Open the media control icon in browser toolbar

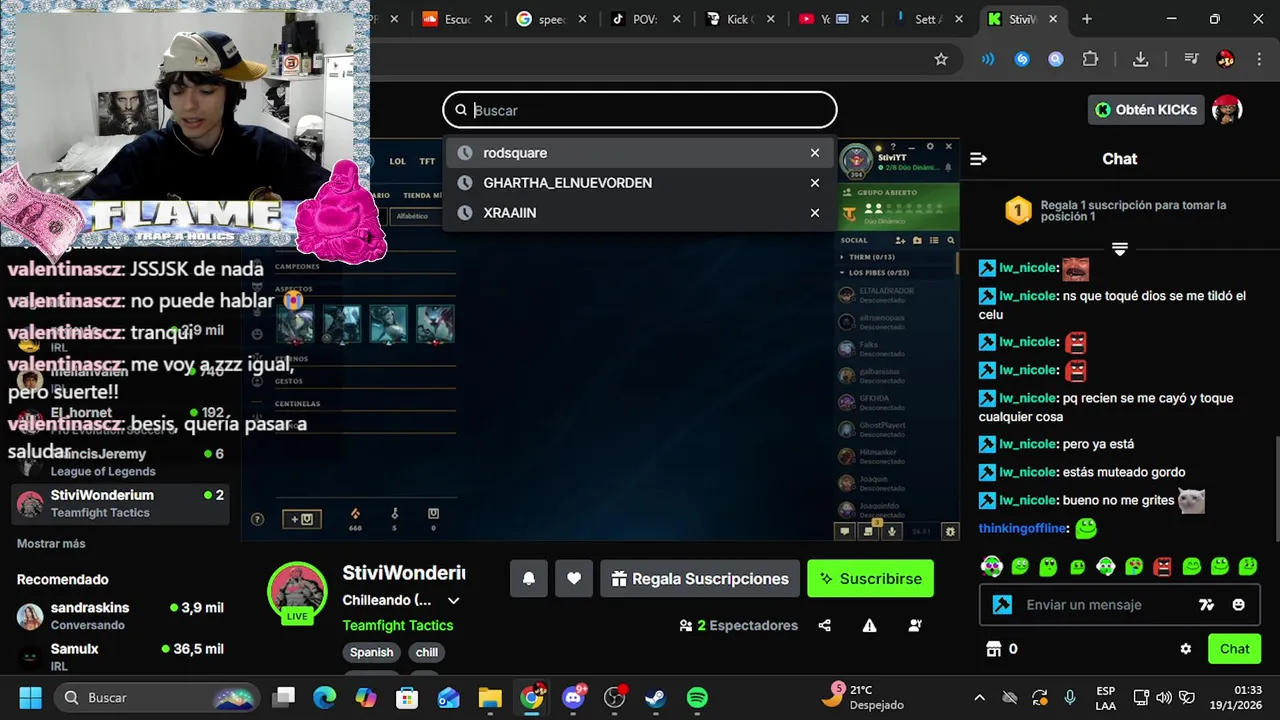1191,59
